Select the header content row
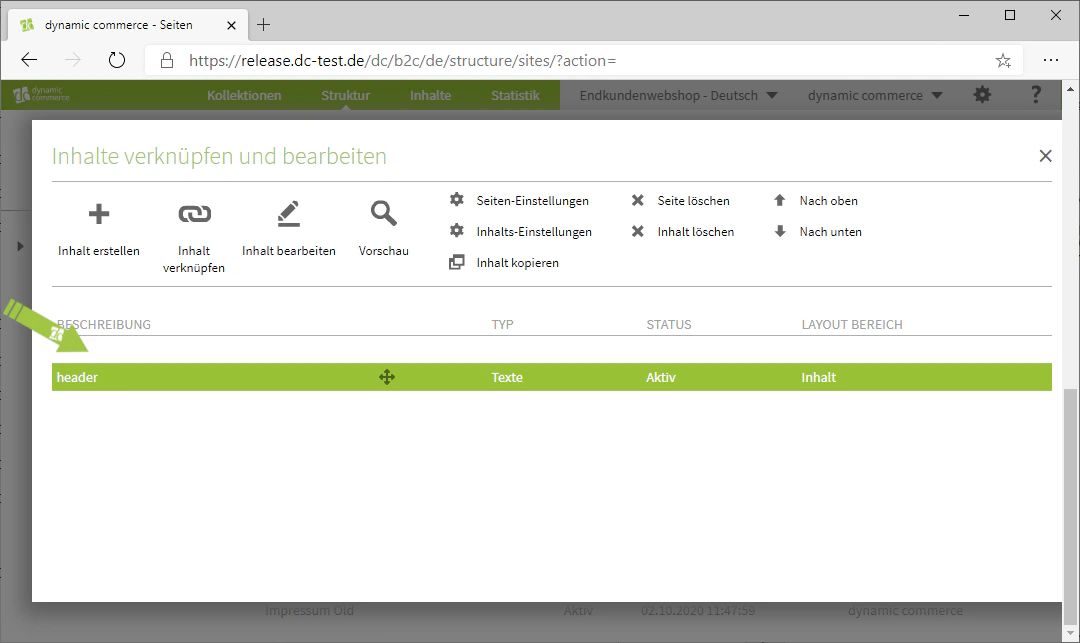 [x=552, y=377]
